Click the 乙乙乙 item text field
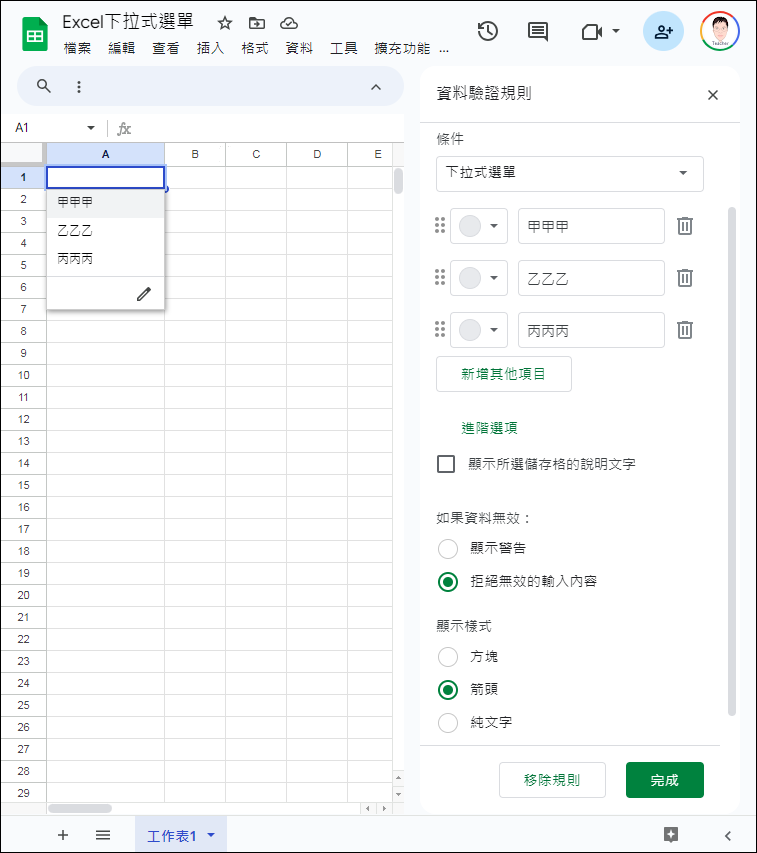Screen dimensions: 757x853 591,278
